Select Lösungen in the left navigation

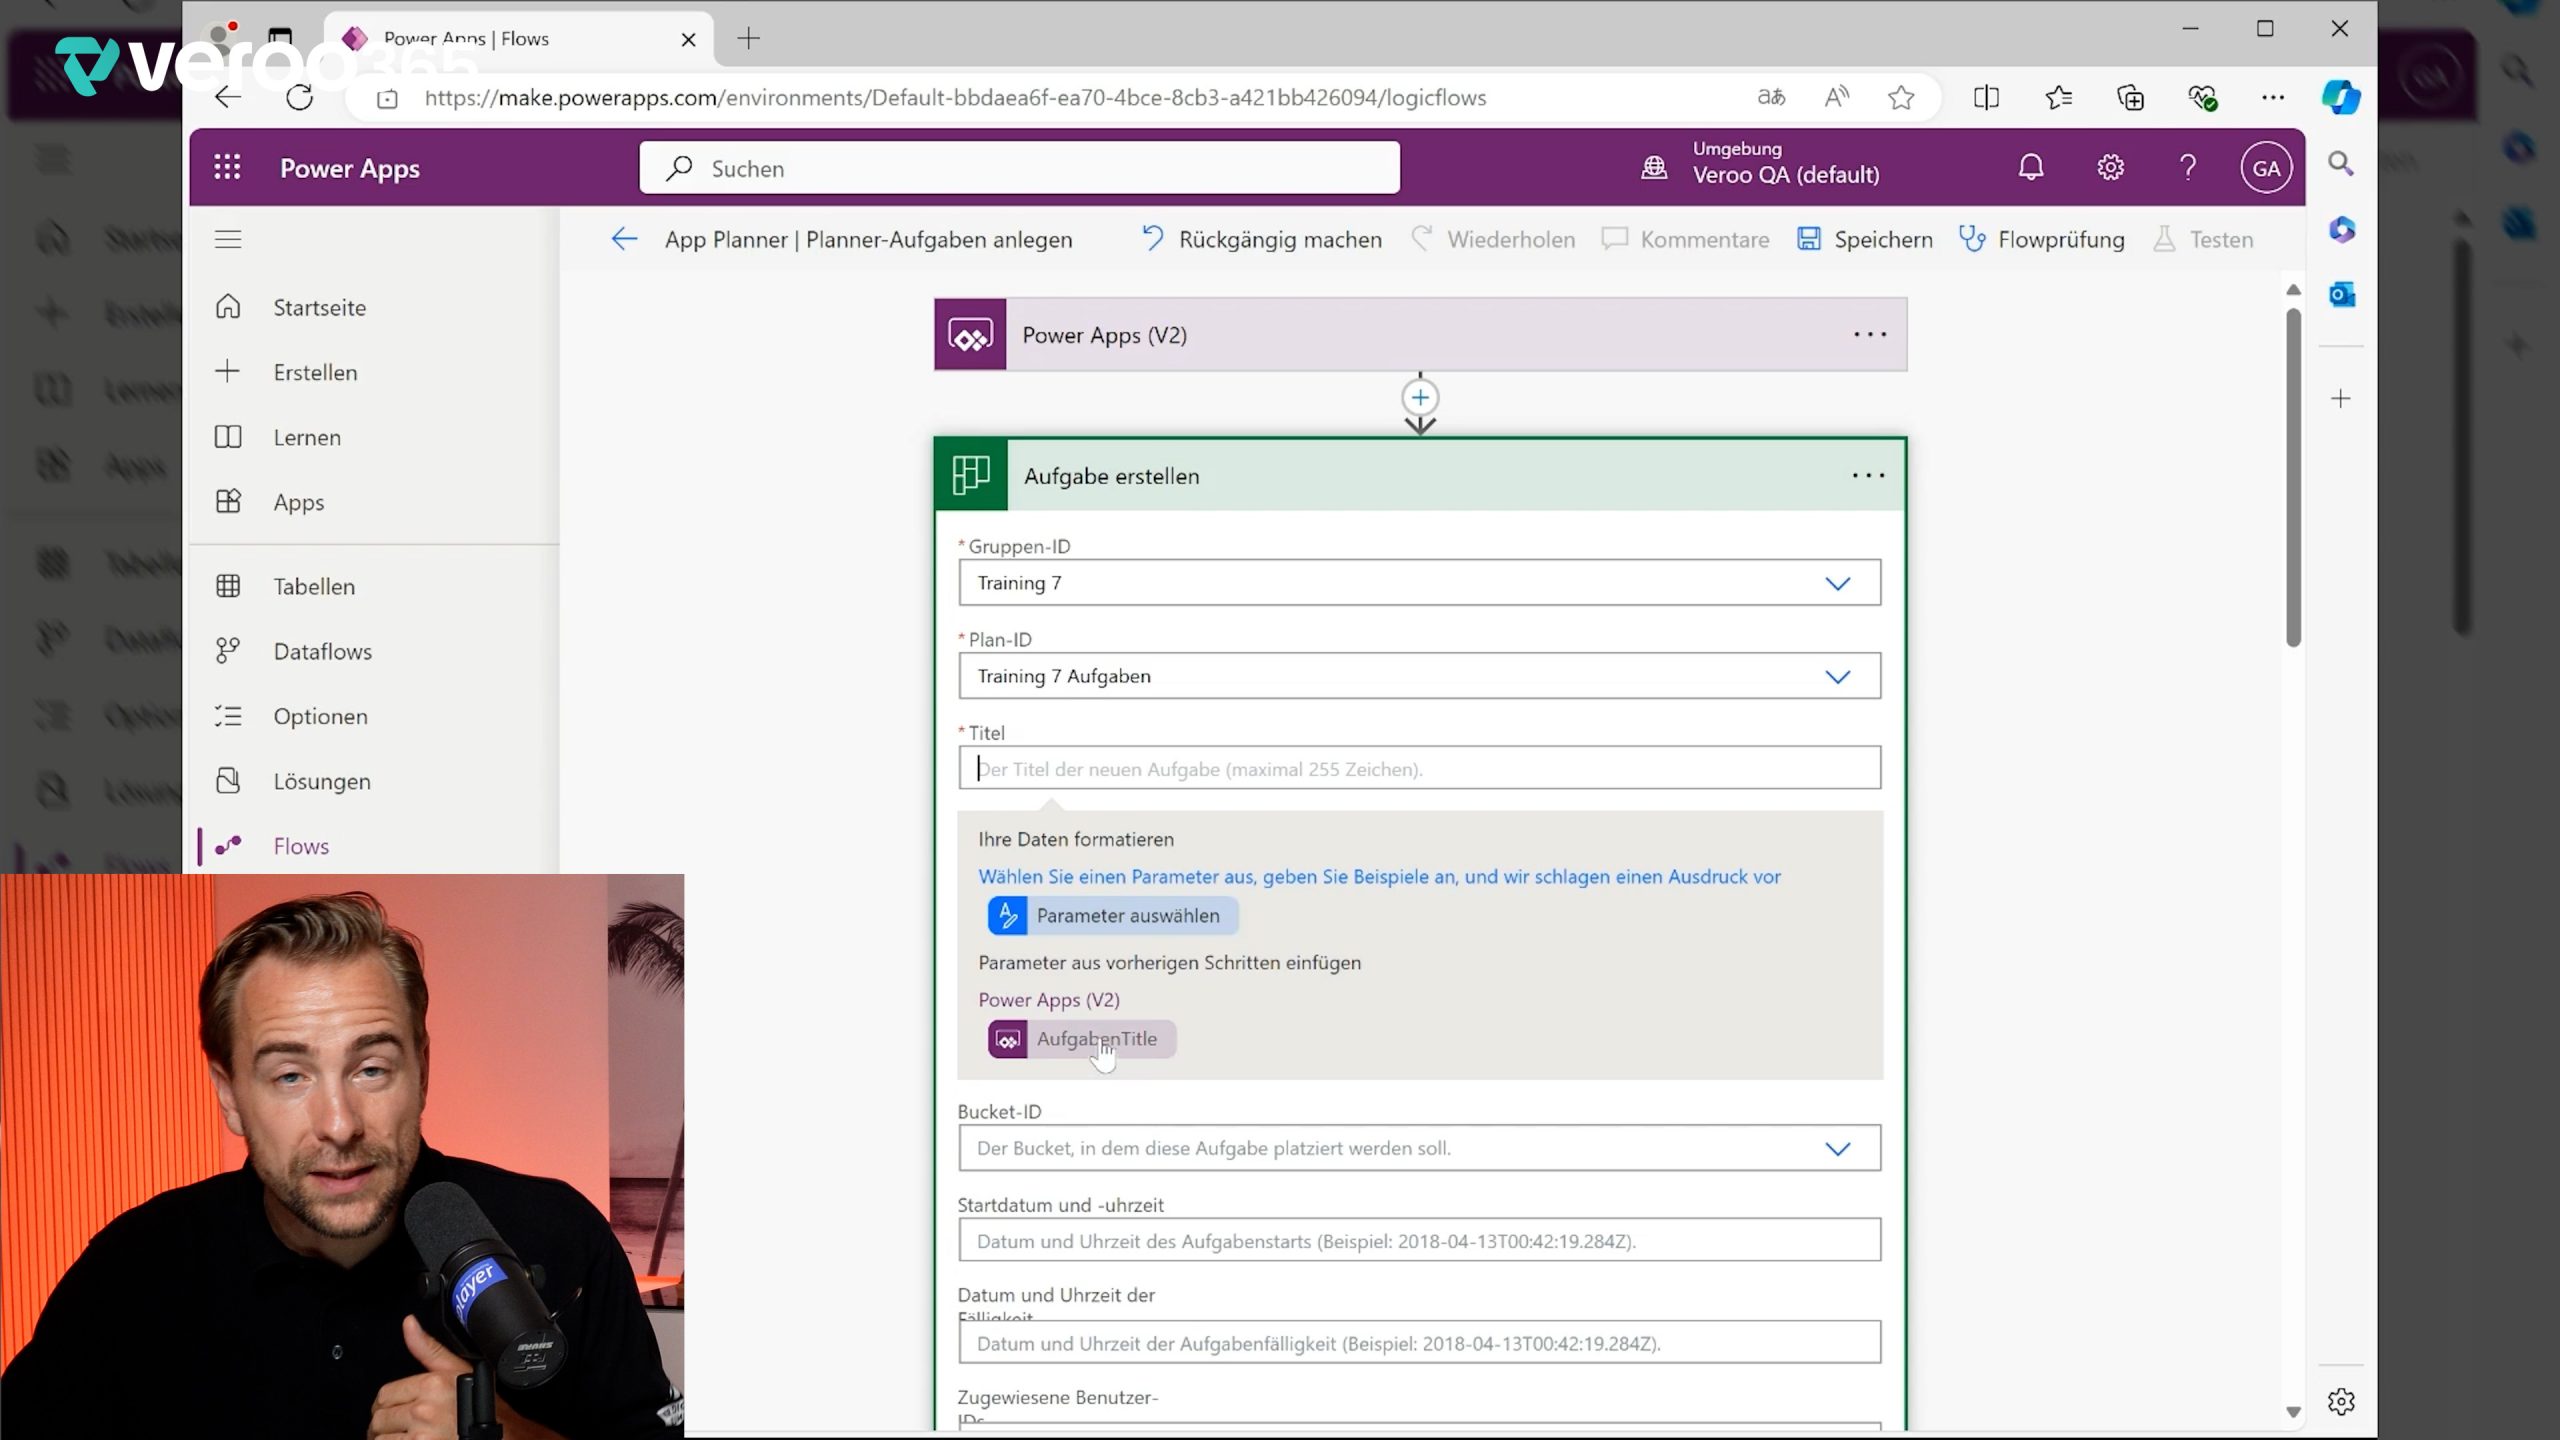tap(321, 781)
